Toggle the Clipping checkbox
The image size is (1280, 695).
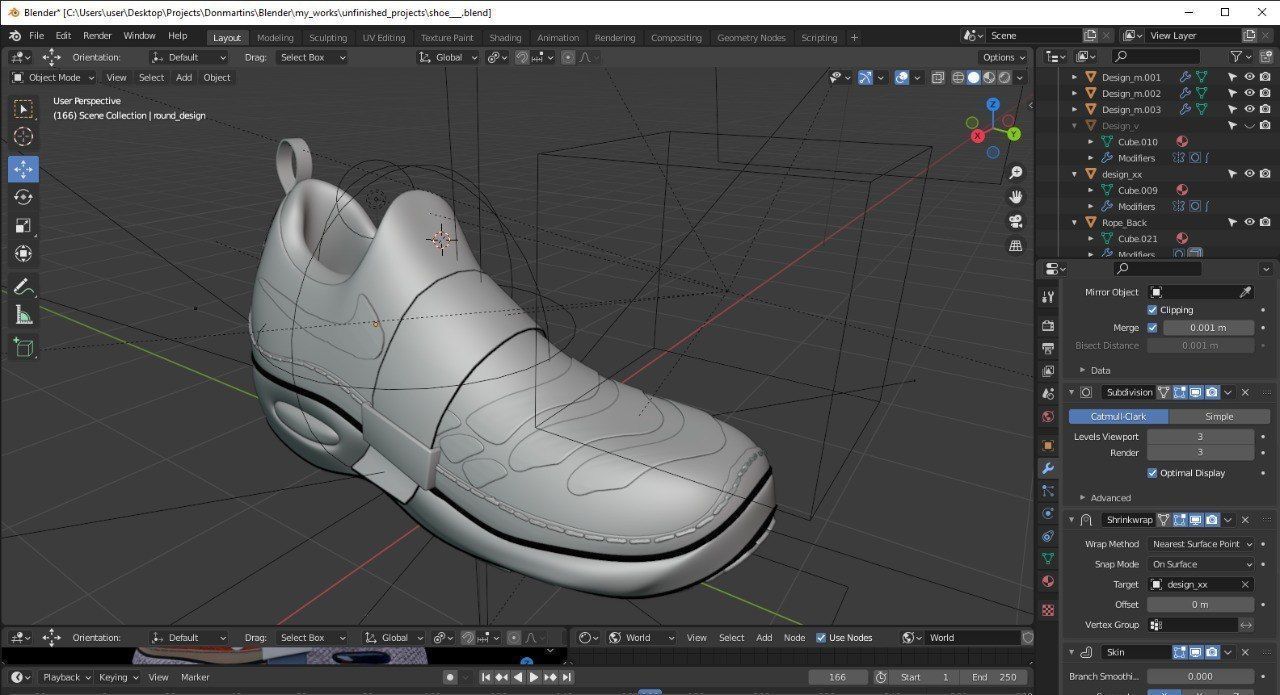point(1152,310)
